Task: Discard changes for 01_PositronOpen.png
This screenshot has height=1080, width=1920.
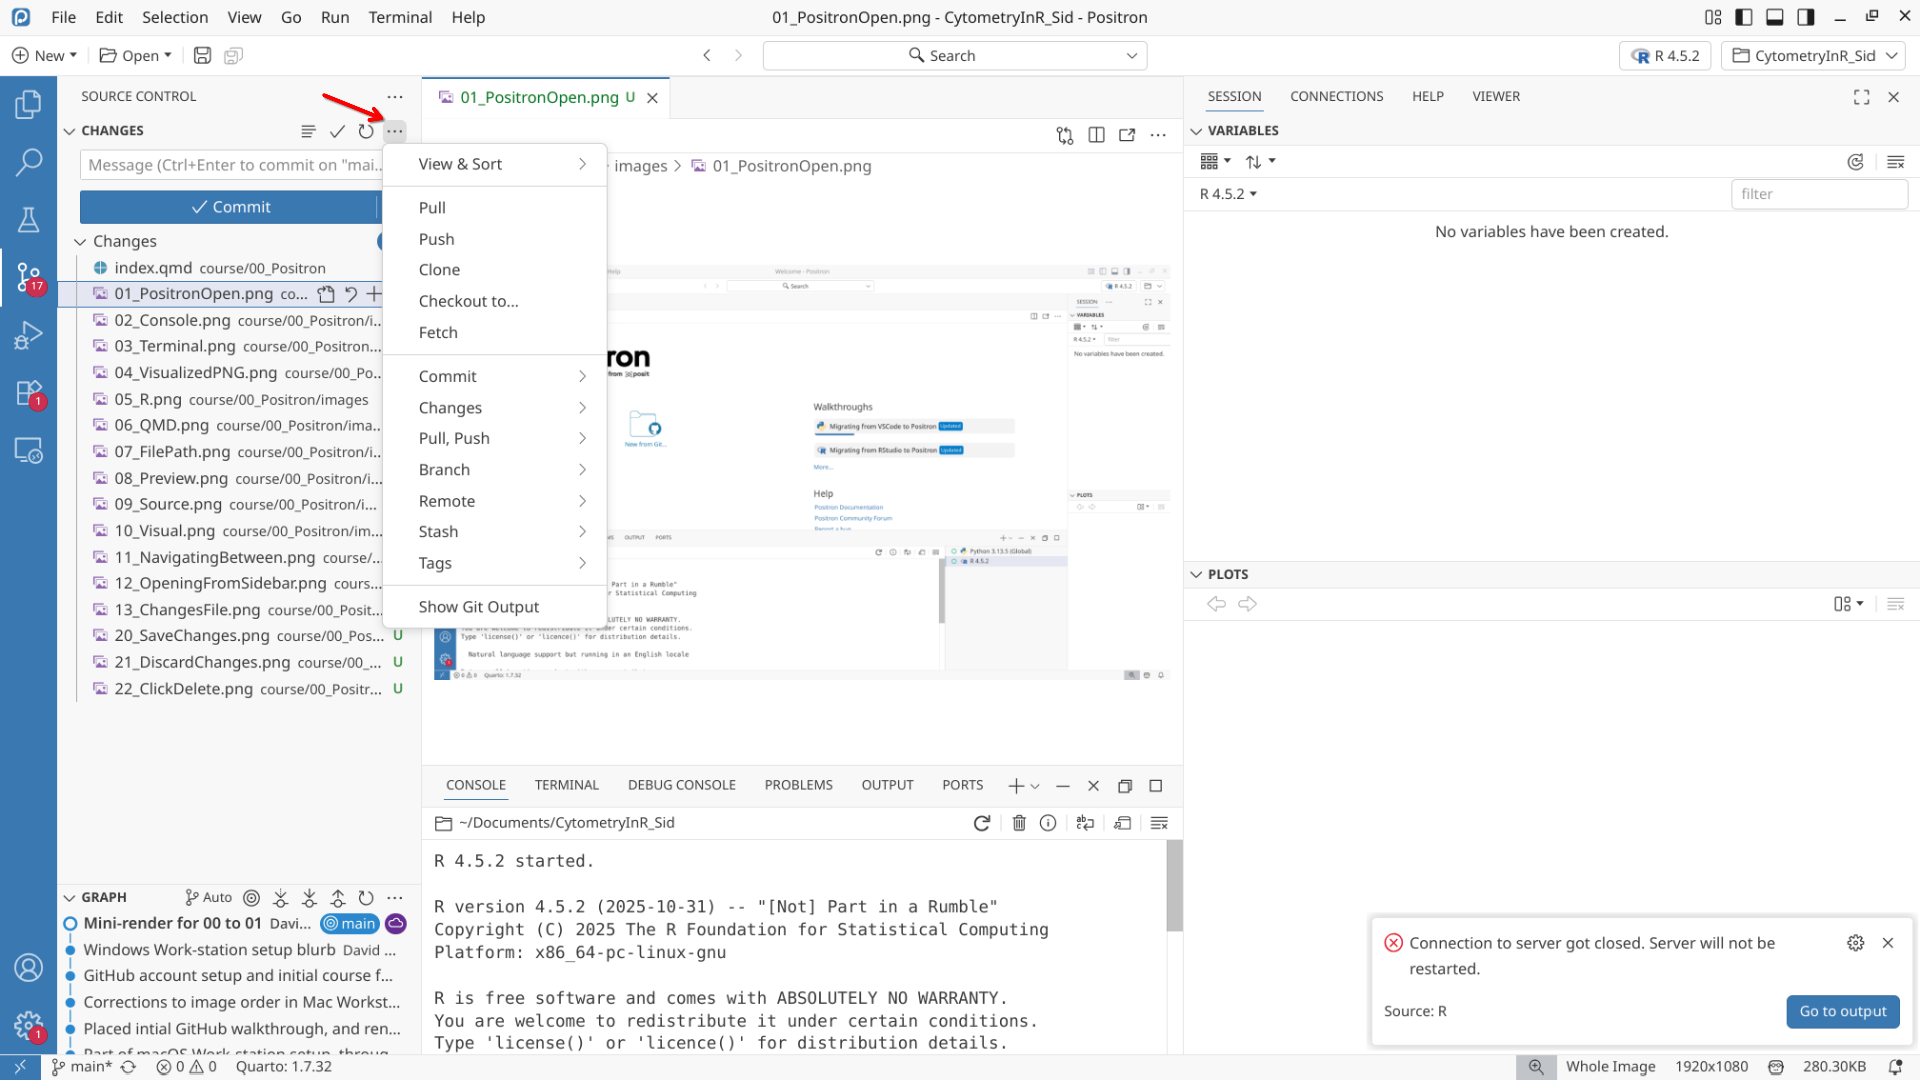Action: 350,294
